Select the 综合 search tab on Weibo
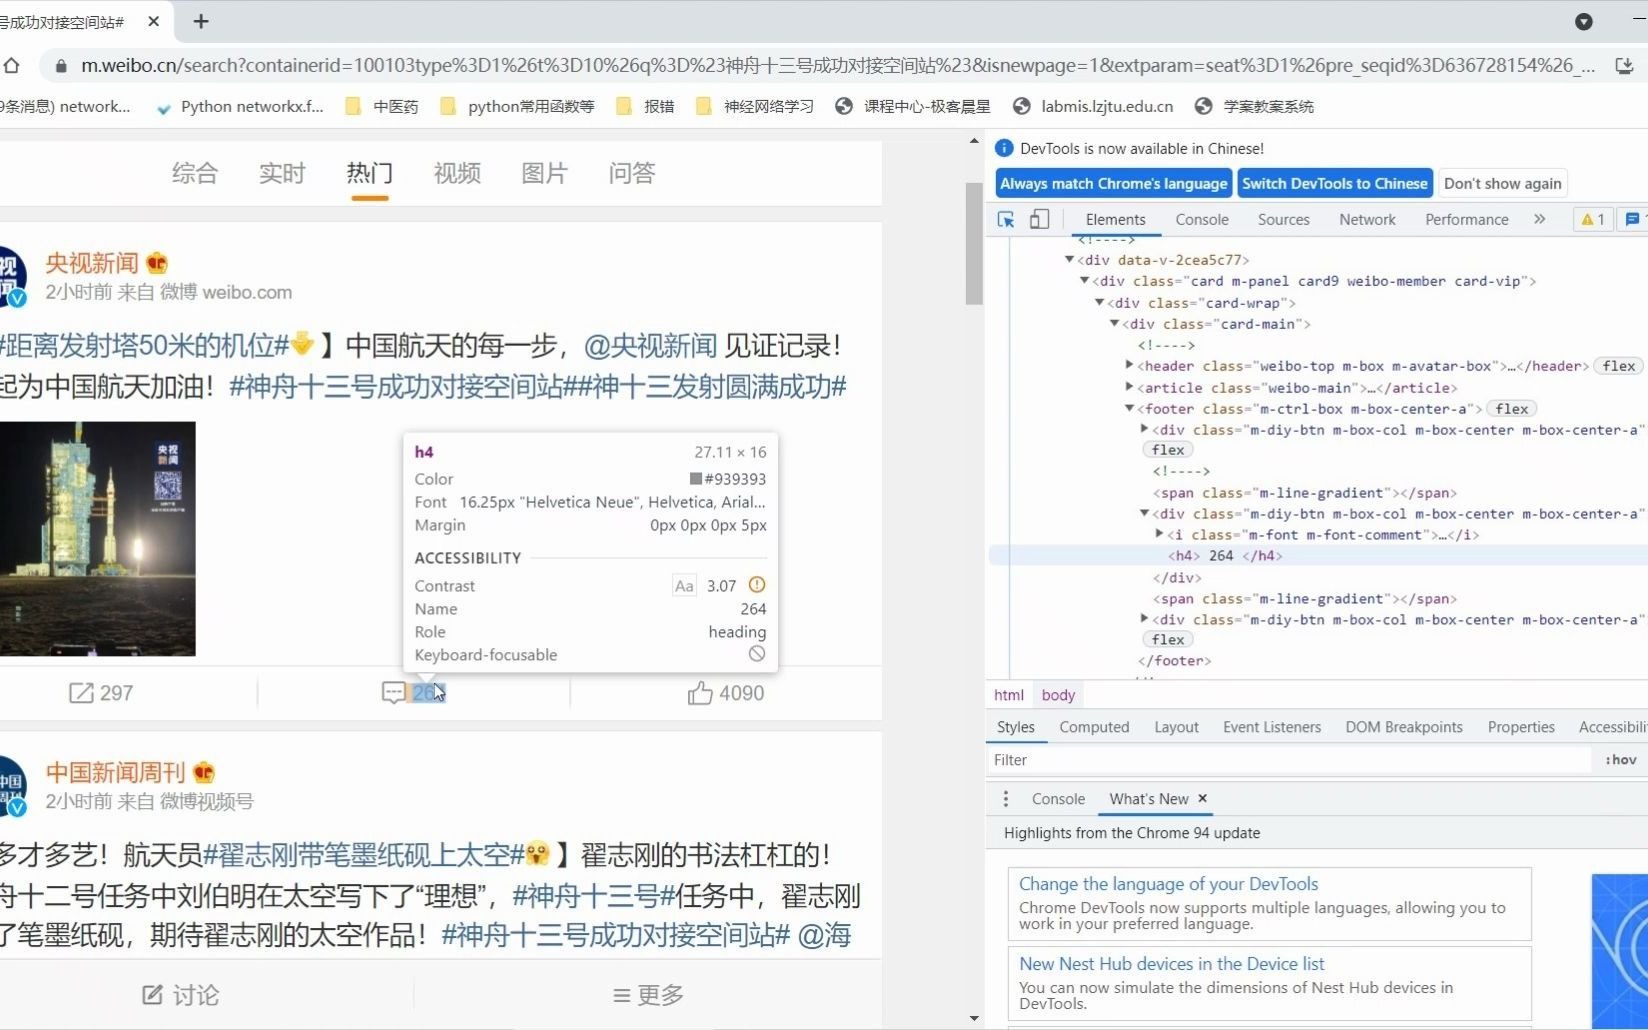 click(194, 173)
